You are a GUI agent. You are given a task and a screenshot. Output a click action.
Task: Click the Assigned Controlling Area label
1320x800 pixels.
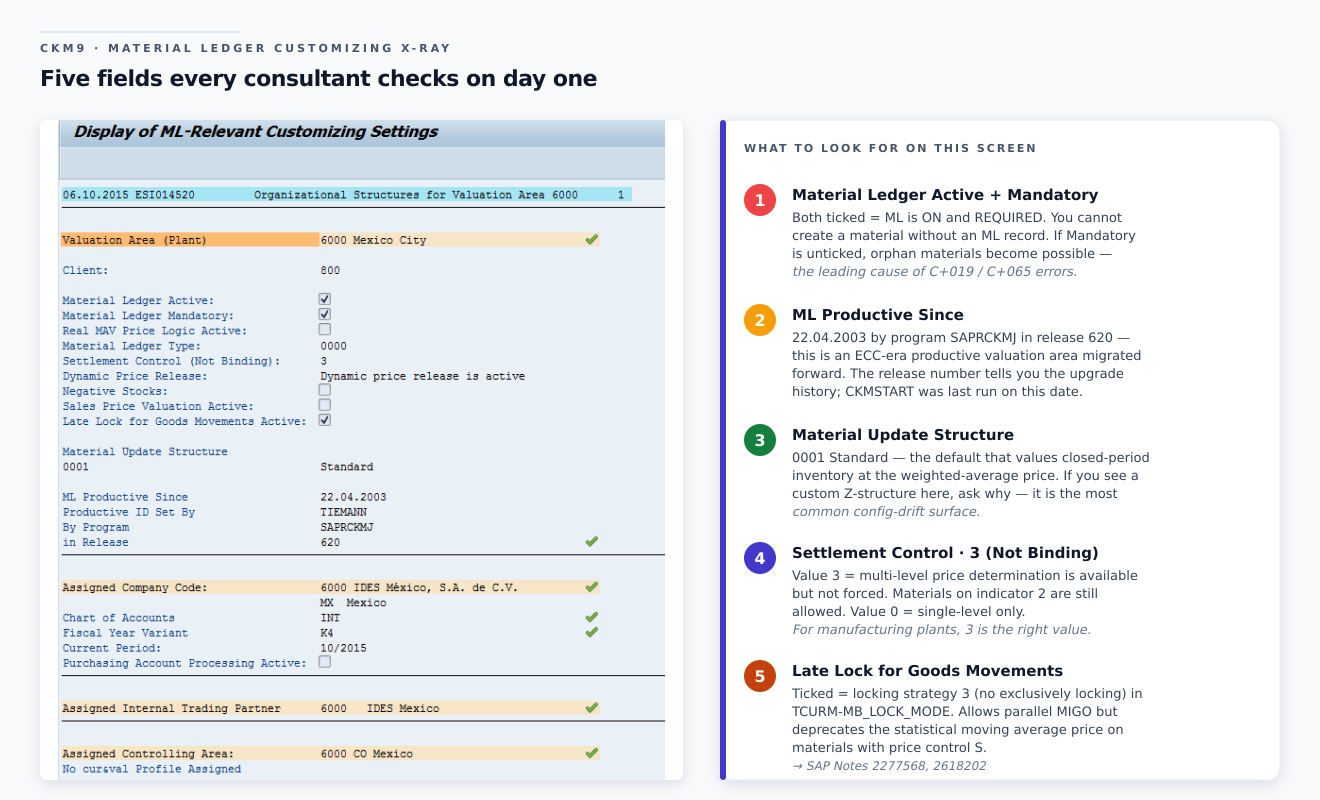[148, 753]
